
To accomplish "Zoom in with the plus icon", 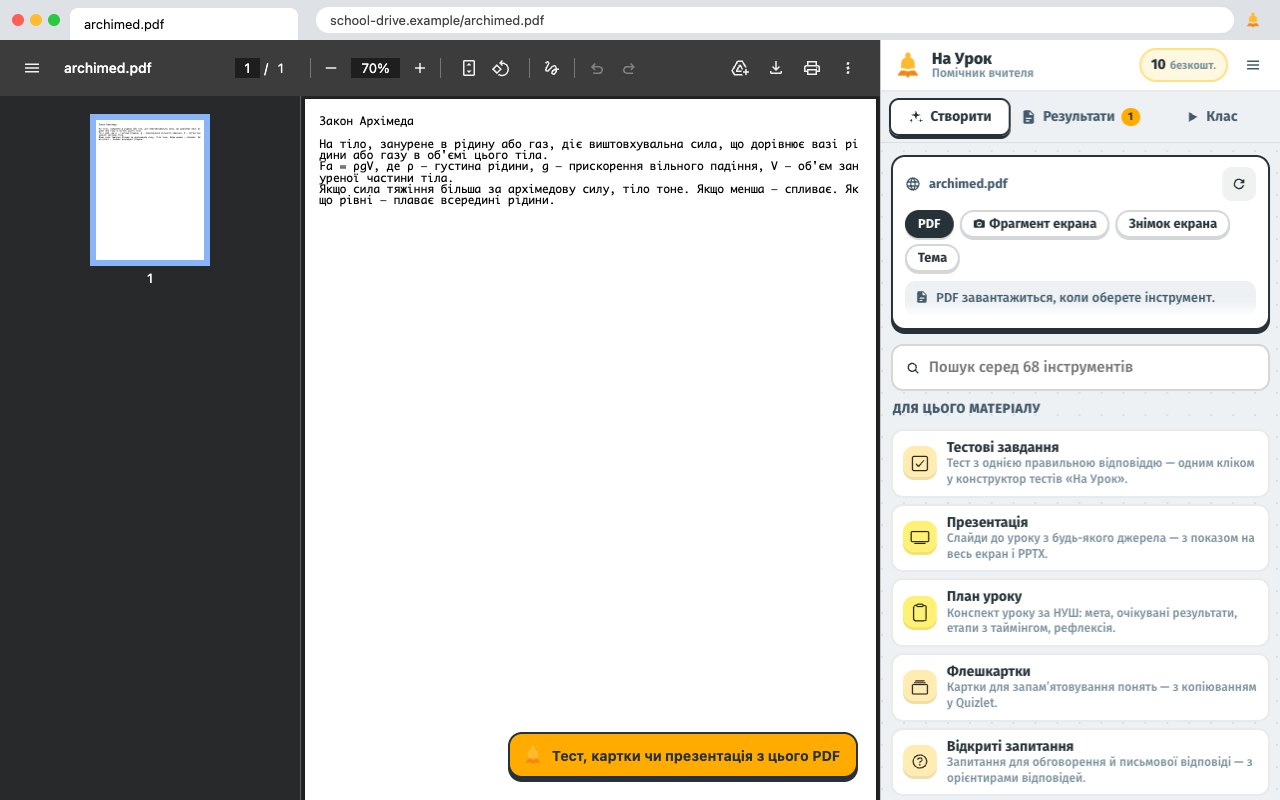I will [x=420, y=68].
